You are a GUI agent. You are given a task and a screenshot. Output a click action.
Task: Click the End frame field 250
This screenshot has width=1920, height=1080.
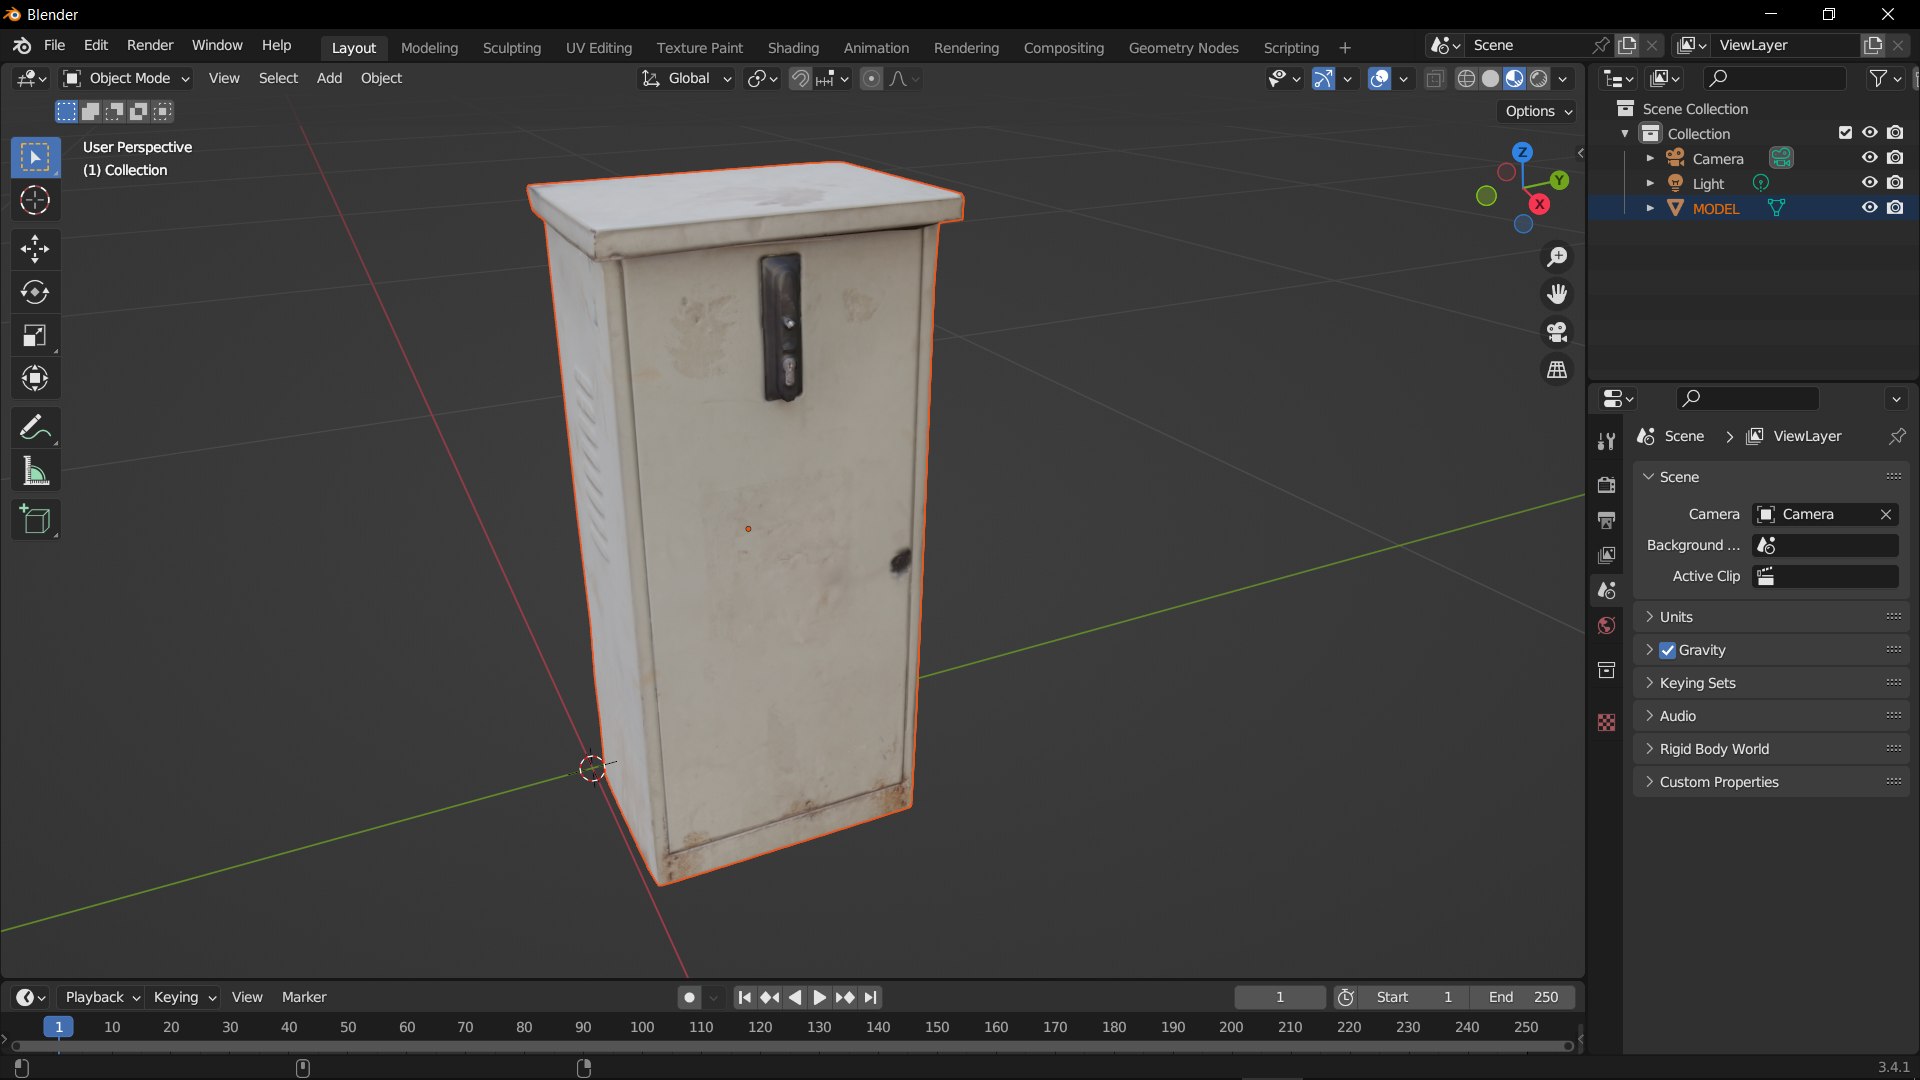[x=1523, y=997]
